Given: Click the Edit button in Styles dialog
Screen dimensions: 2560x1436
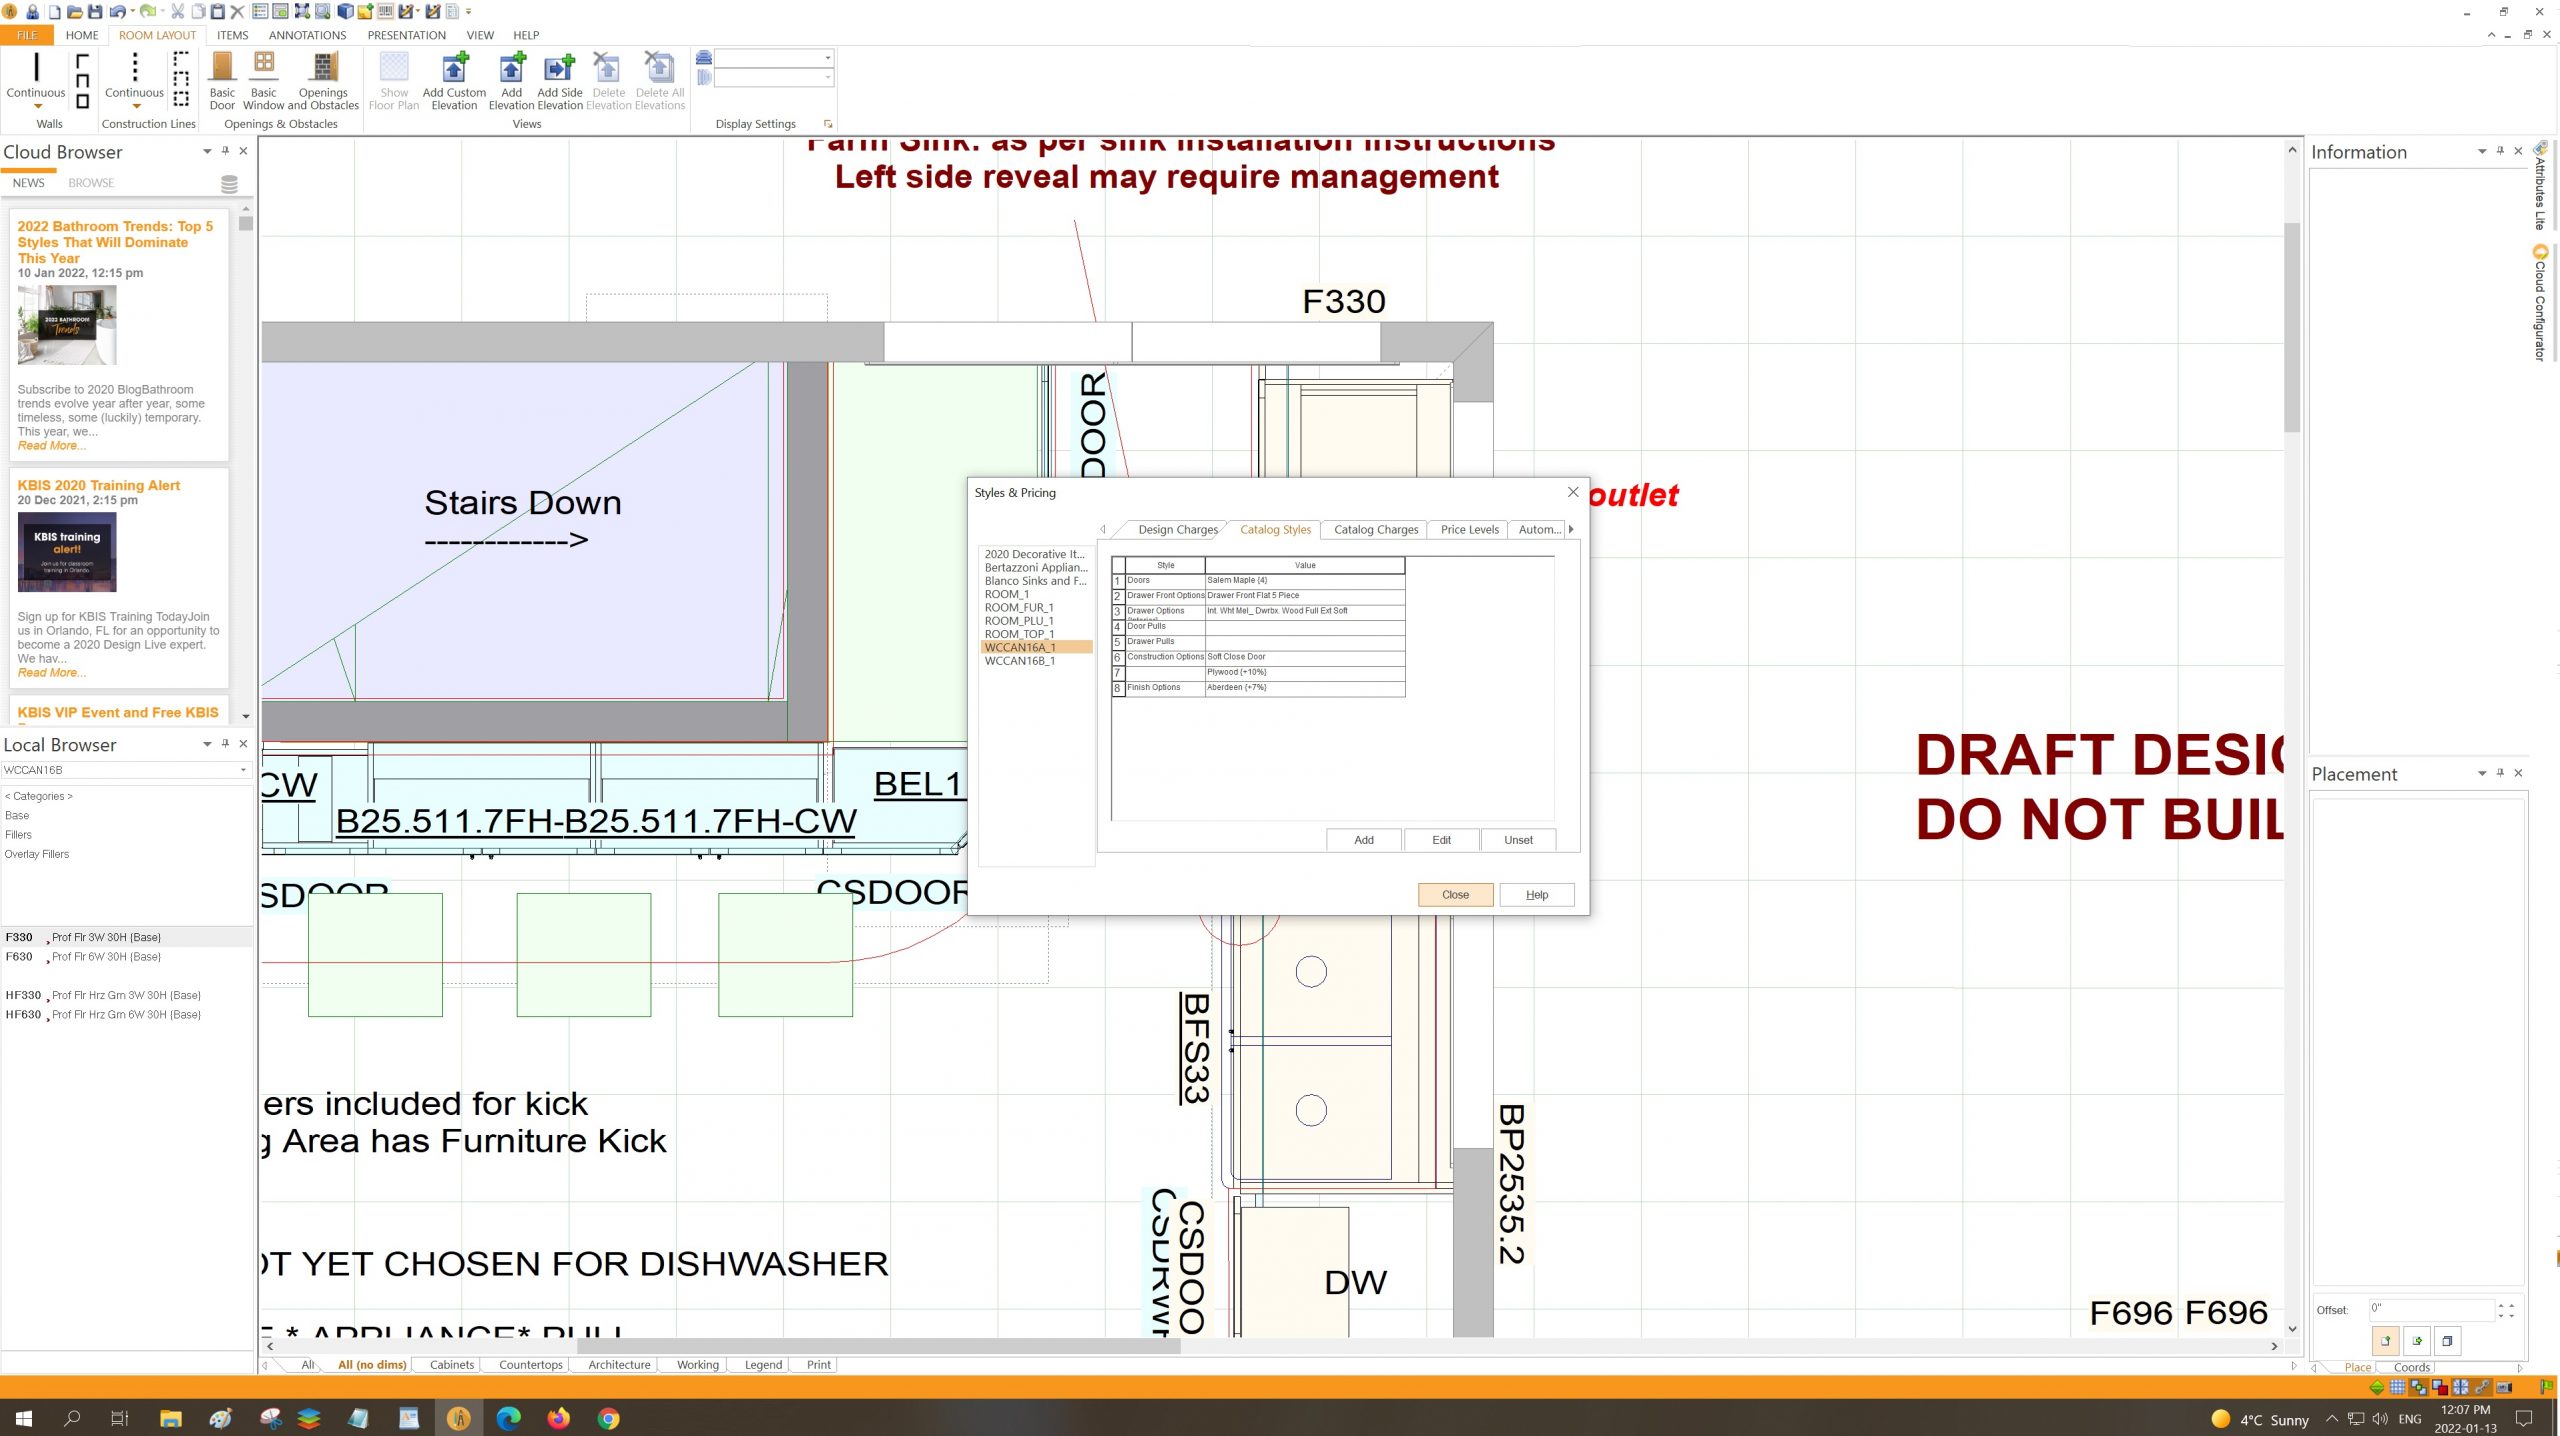Looking at the screenshot, I should 1441,840.
